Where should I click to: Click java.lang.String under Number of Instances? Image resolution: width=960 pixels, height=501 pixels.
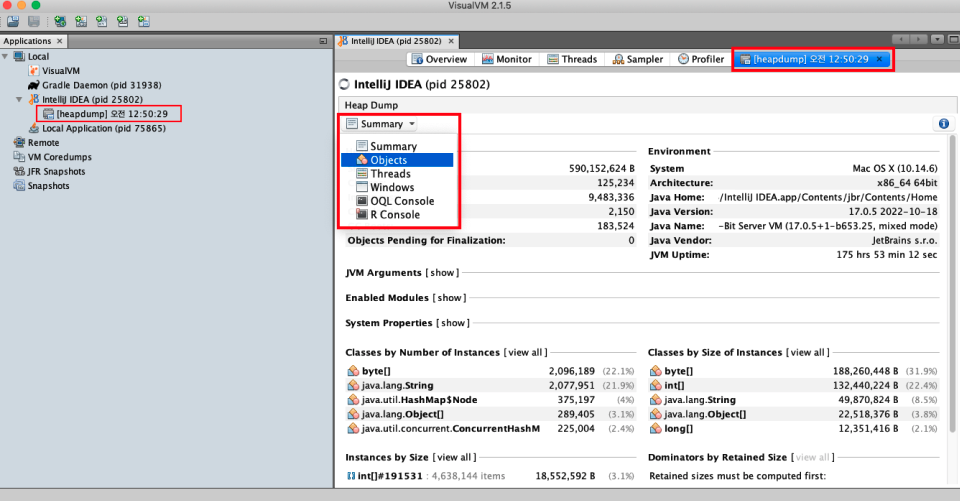[397, 385]
